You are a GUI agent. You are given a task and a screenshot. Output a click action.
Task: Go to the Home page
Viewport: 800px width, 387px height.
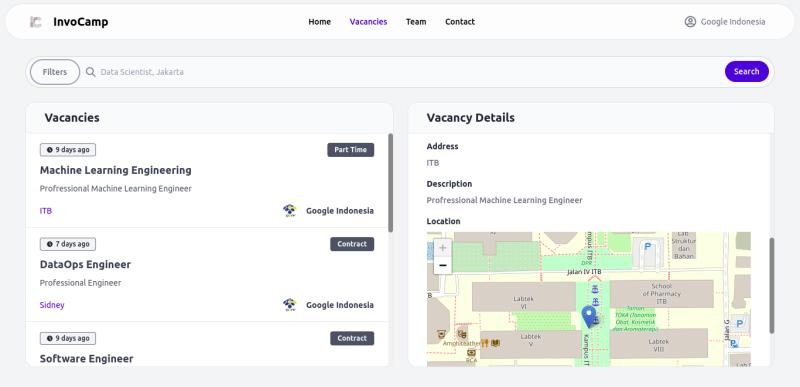[x=319, y=22]
